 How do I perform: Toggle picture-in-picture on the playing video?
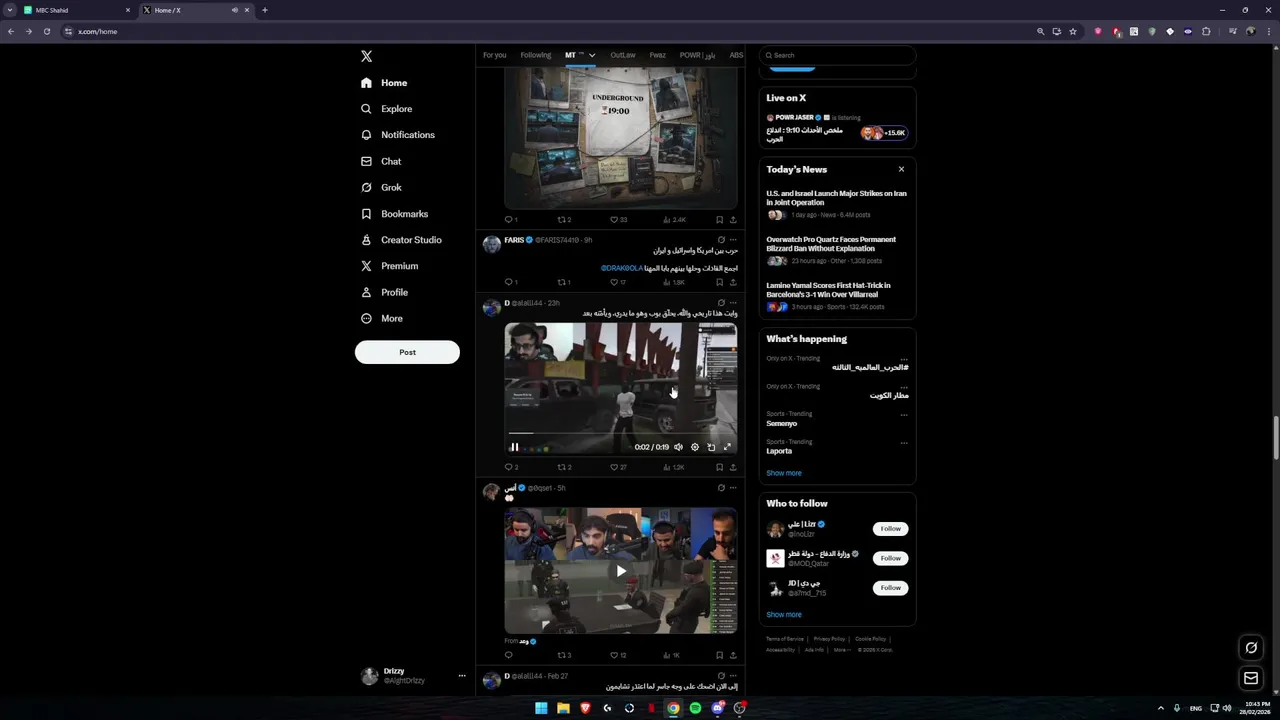[711, 447]
